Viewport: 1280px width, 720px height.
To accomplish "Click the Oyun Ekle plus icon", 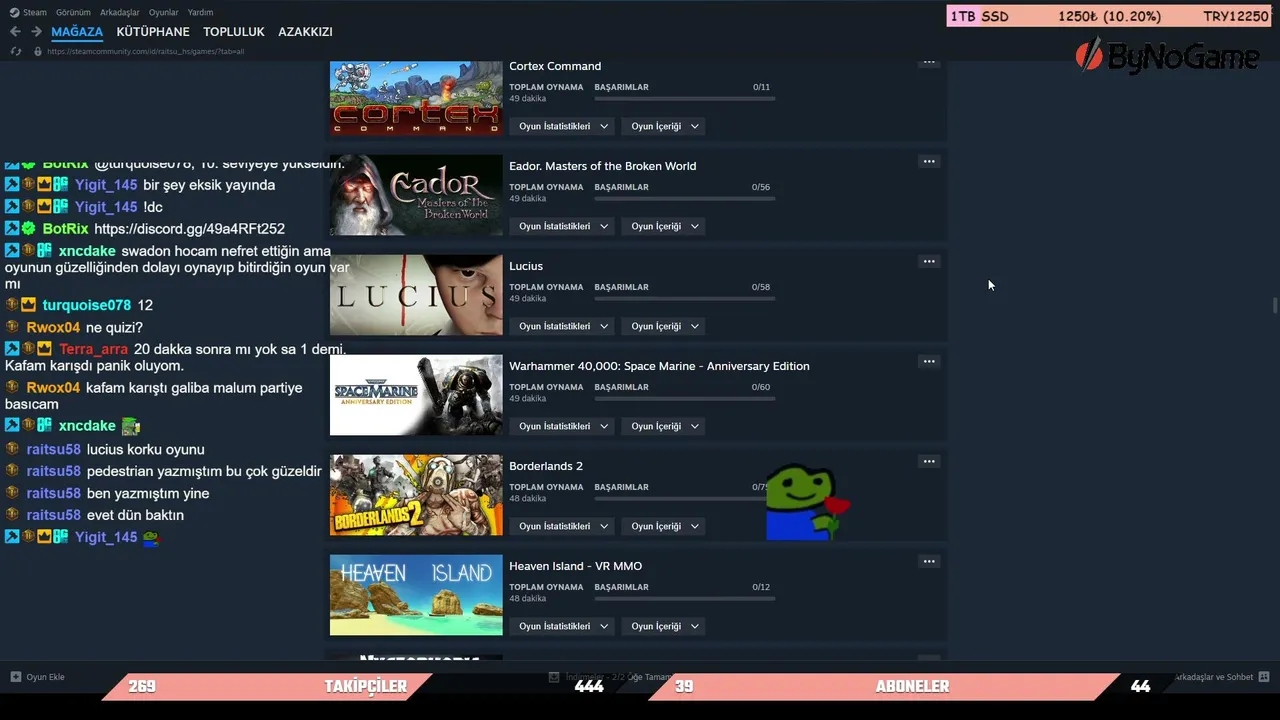I will [x=16, y=677].
